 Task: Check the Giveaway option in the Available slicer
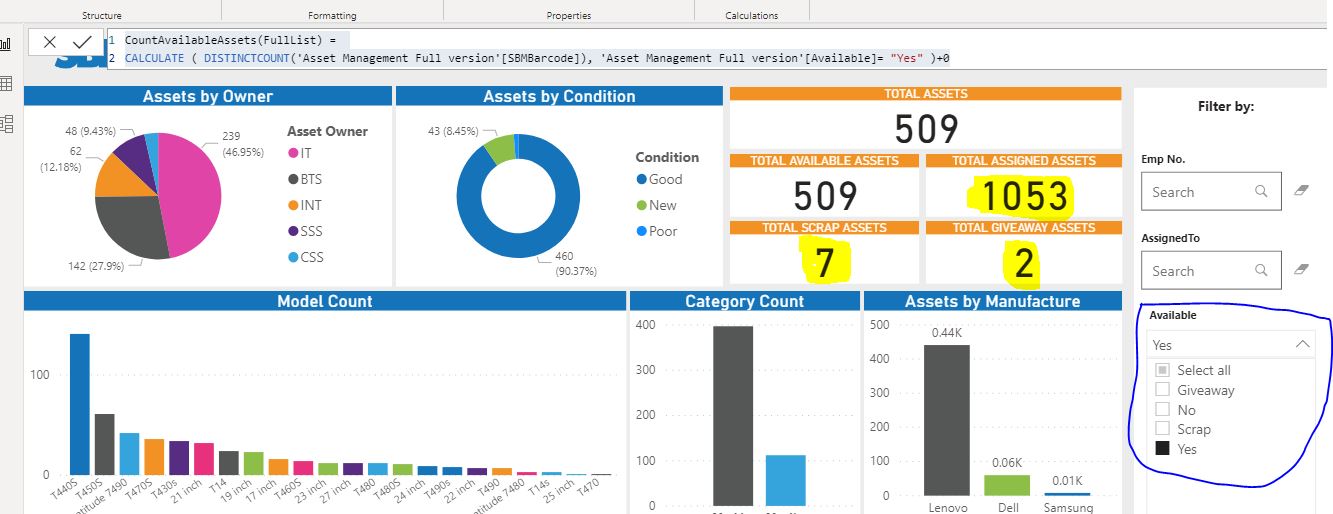click(1162, 390)
